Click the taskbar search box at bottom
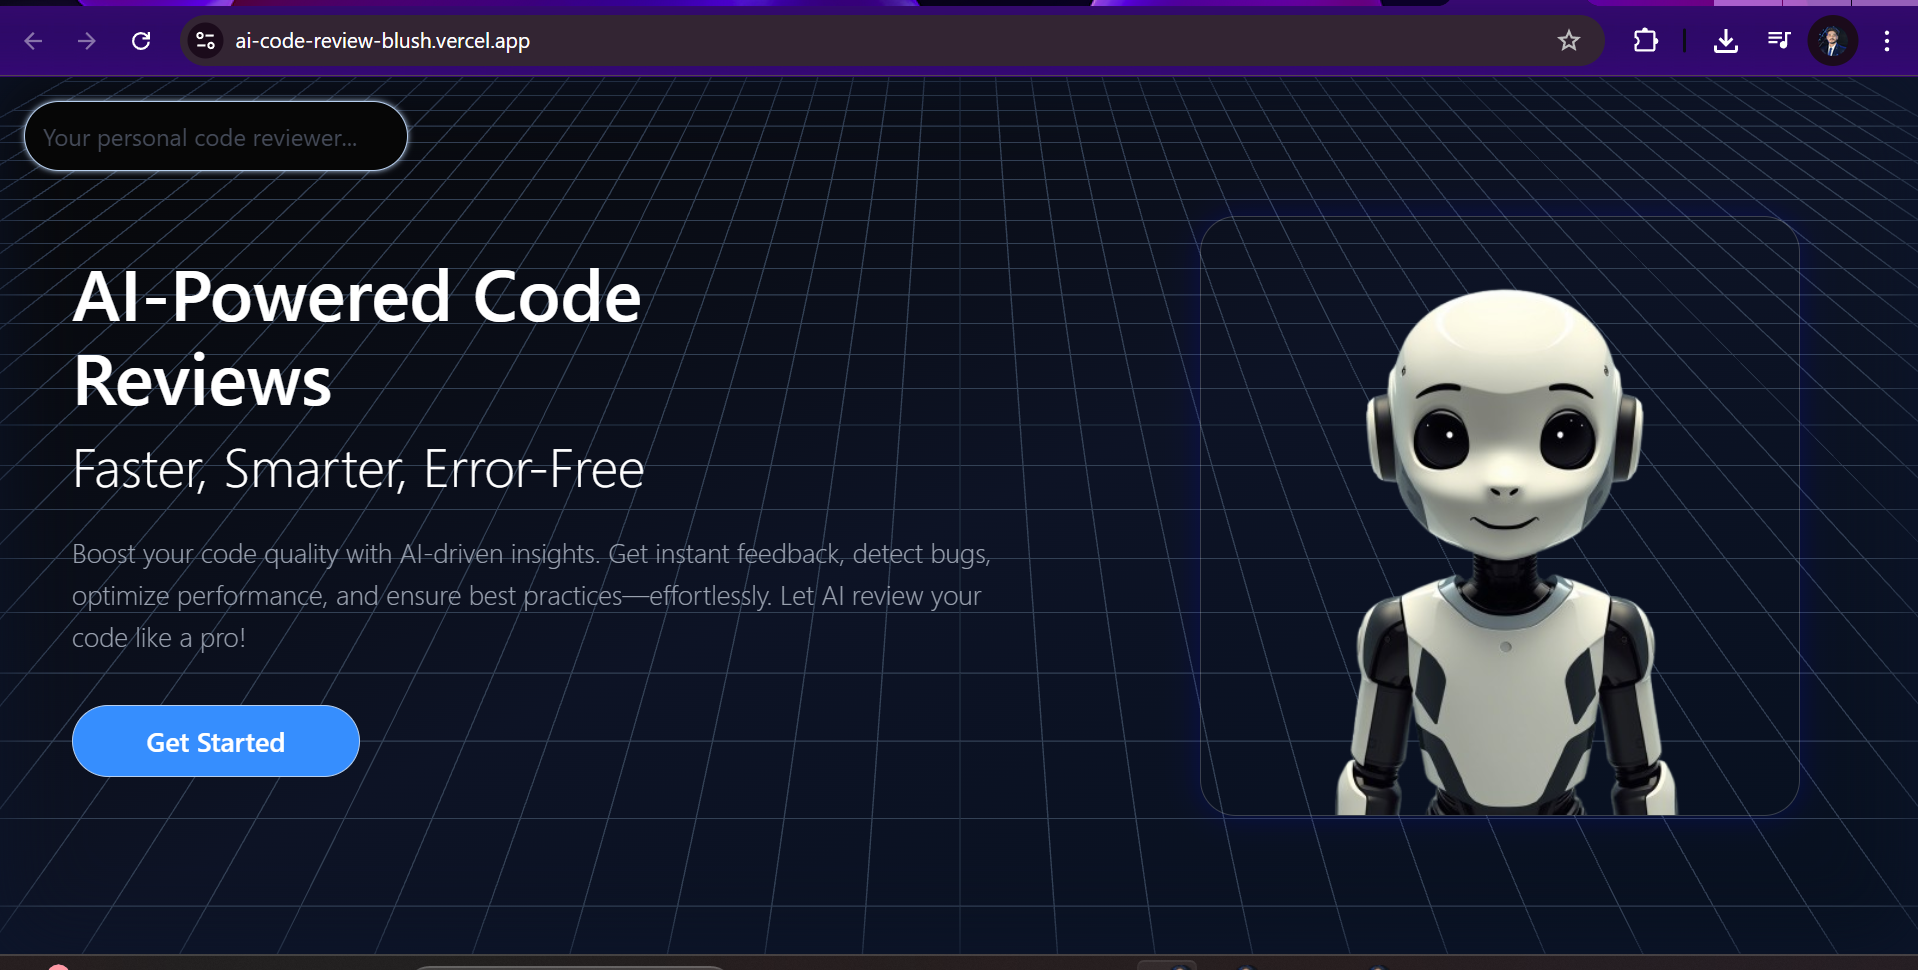This screenshot has height=970, width=1918. [x=570, y=966]
